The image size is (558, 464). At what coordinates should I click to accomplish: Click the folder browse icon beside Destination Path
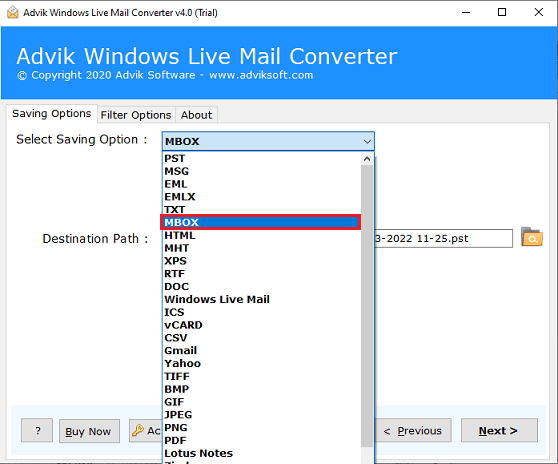click(x=532, y=237)
